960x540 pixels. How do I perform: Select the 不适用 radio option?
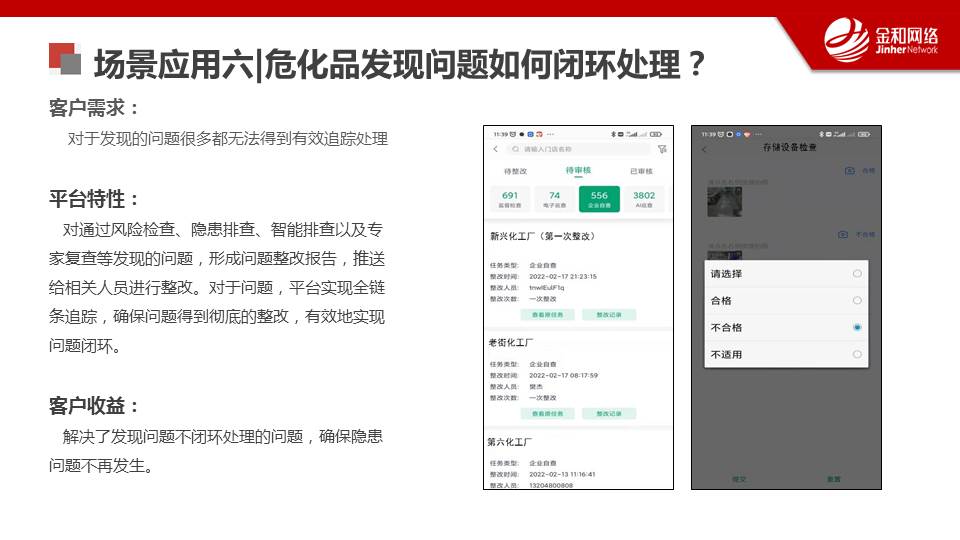(x=857, y=354)
